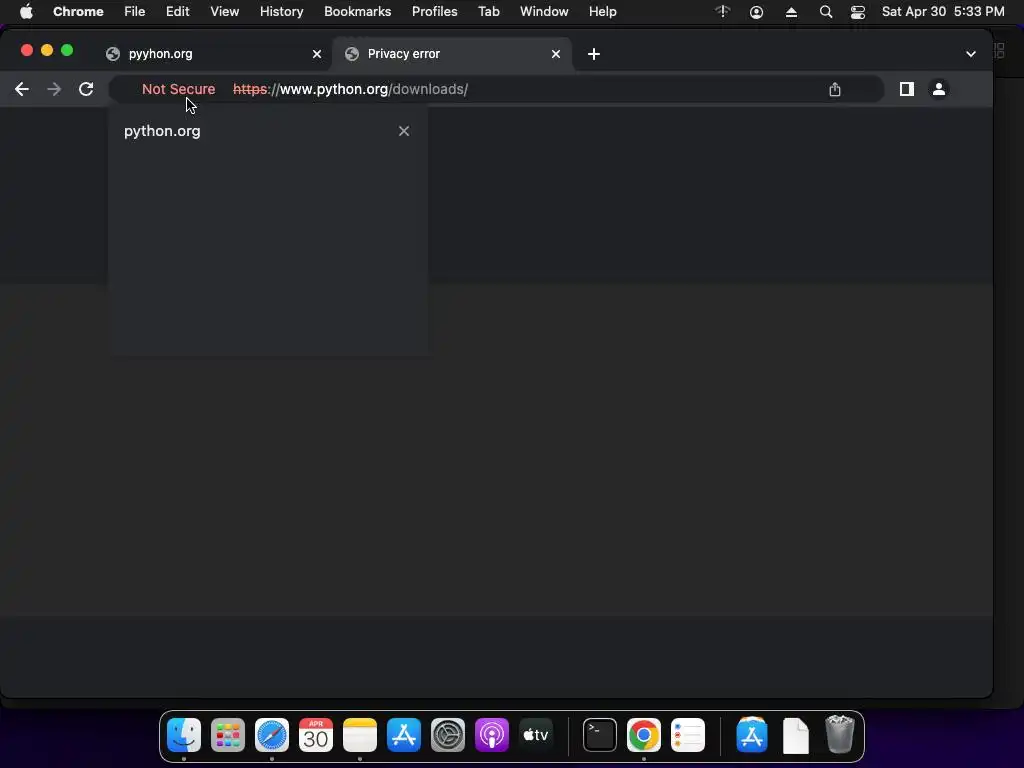Open the Profiles menu
This screenshot has width=1024, height=768.
(434, 12)
